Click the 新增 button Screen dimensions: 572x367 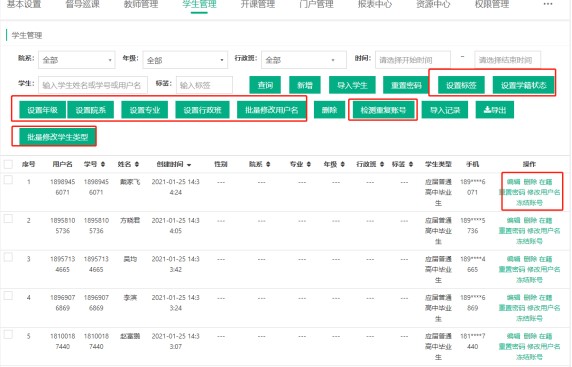305,85
